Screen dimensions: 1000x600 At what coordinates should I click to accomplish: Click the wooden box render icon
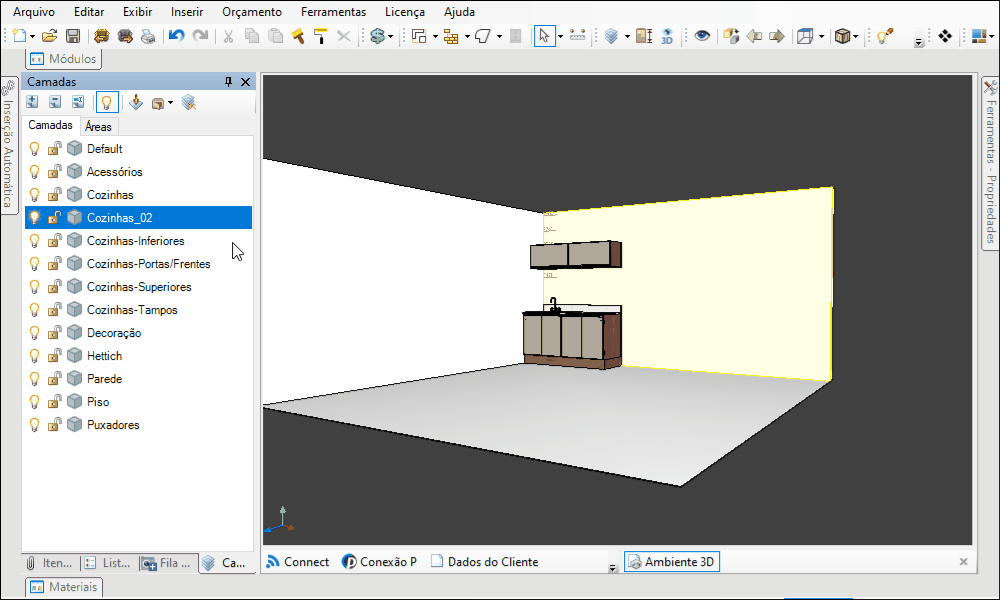point(842,36)
